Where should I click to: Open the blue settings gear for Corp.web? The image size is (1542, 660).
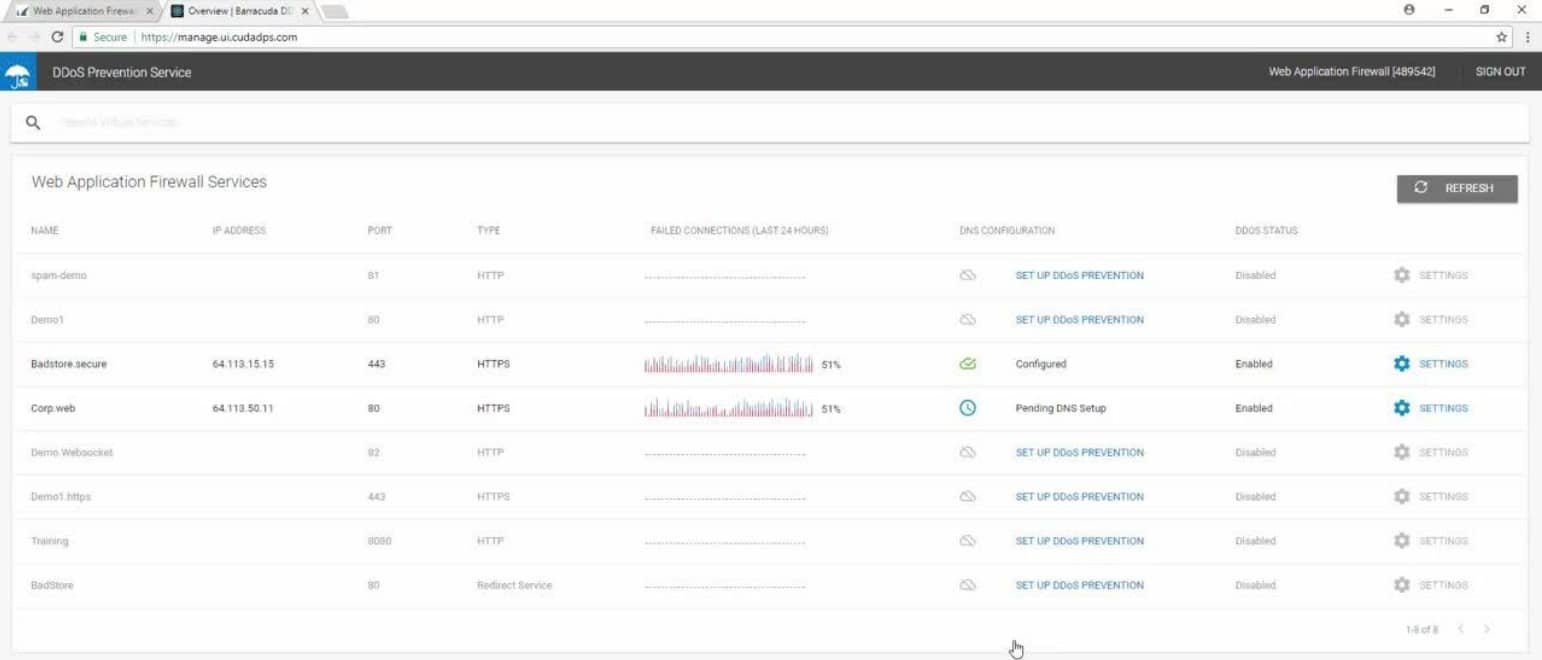1401,408
